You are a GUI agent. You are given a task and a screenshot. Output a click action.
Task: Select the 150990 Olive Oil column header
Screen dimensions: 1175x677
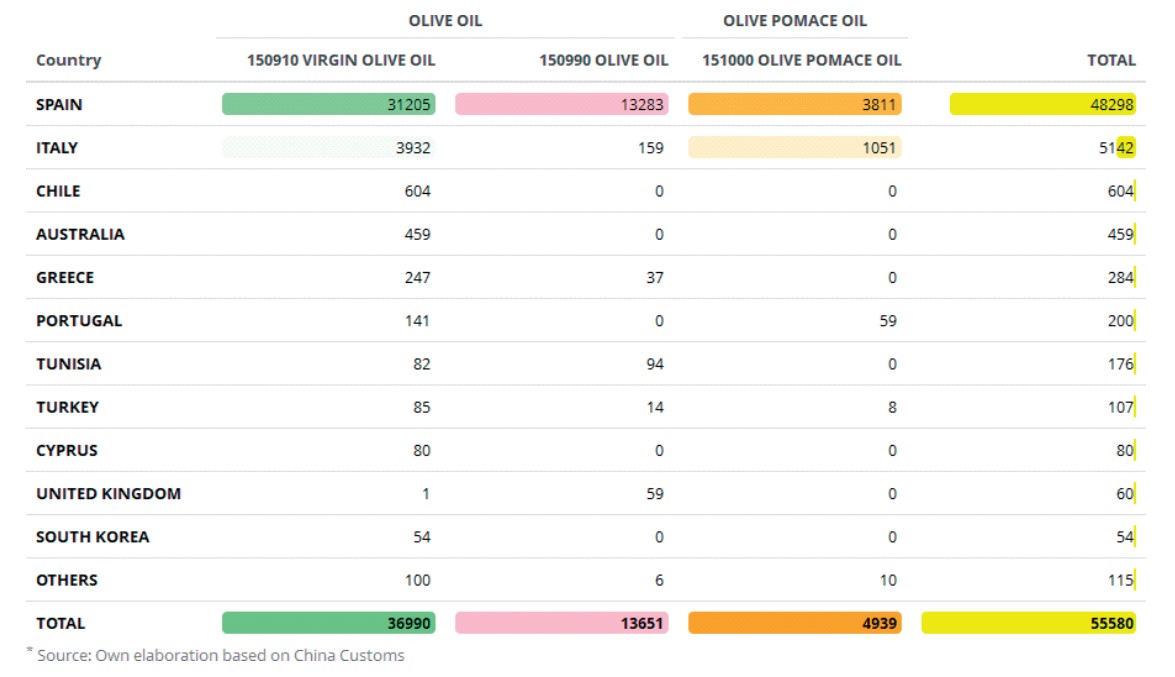[x=603, y=60]
